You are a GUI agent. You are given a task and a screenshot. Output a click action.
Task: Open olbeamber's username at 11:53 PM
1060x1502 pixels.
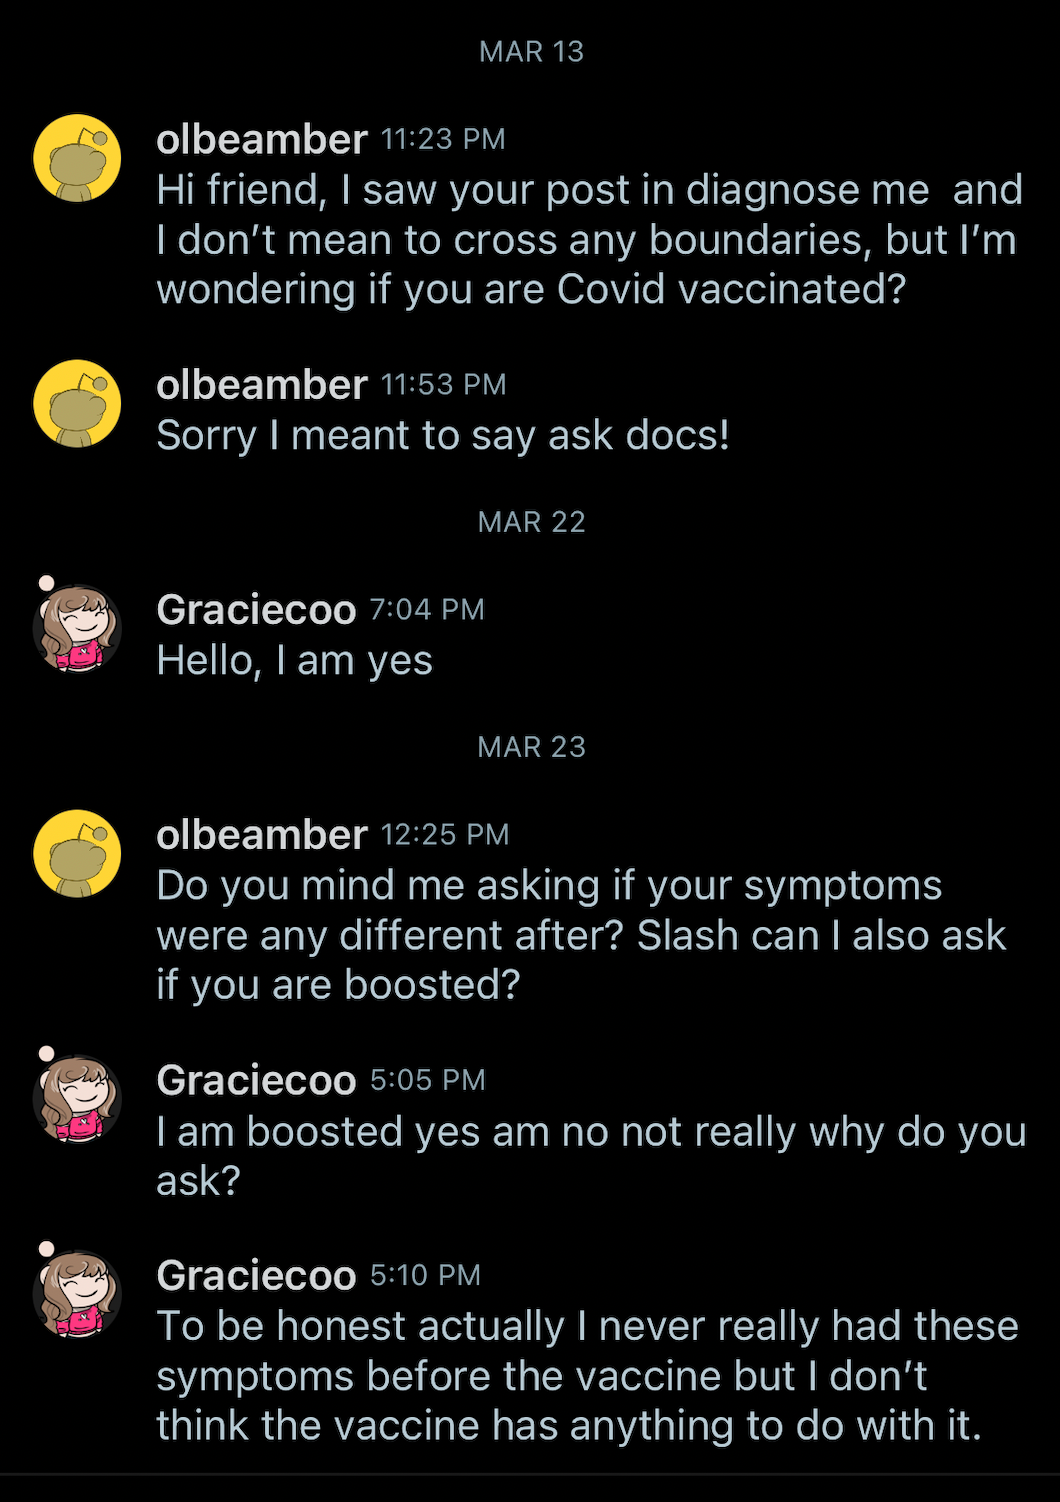[x=262, y=385]
